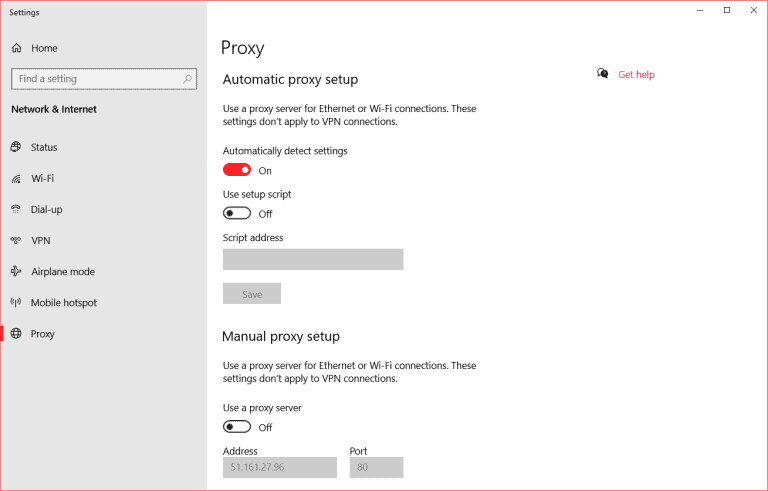Click the Proxy globe icon
This screenshot has height=491, width=768.
16,334
